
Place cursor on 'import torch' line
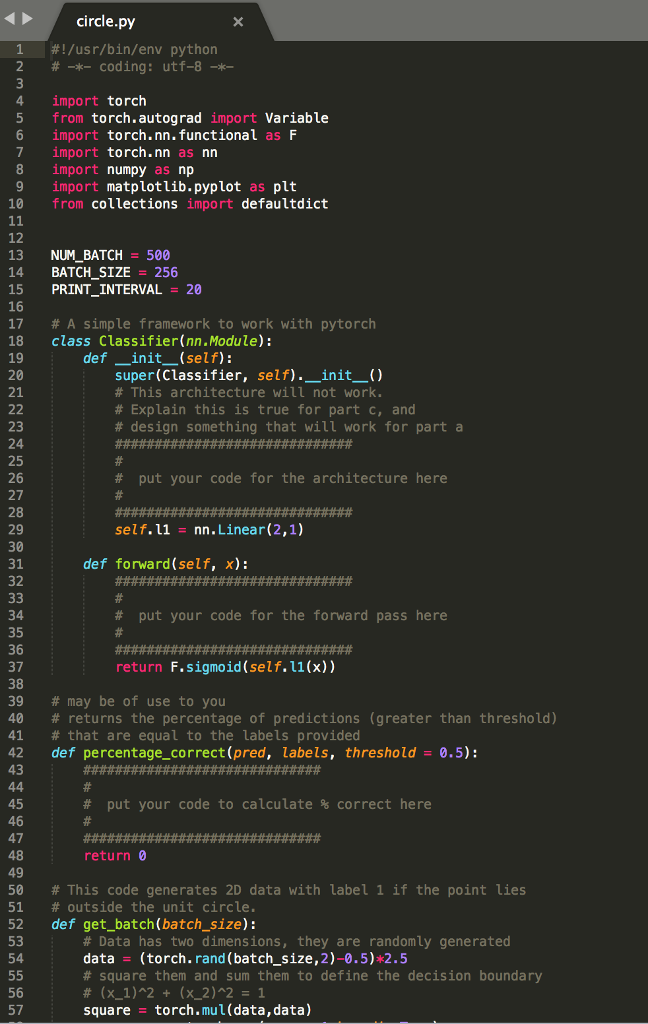pyautogui.click(x=99, y=101)
